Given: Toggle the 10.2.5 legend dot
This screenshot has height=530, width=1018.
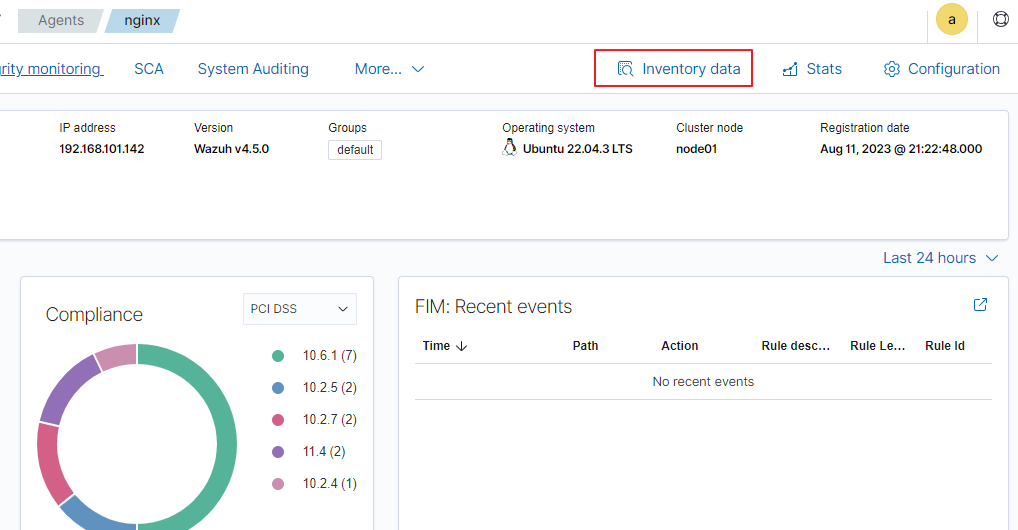Looking at the screenshot, I should (278, 388).
